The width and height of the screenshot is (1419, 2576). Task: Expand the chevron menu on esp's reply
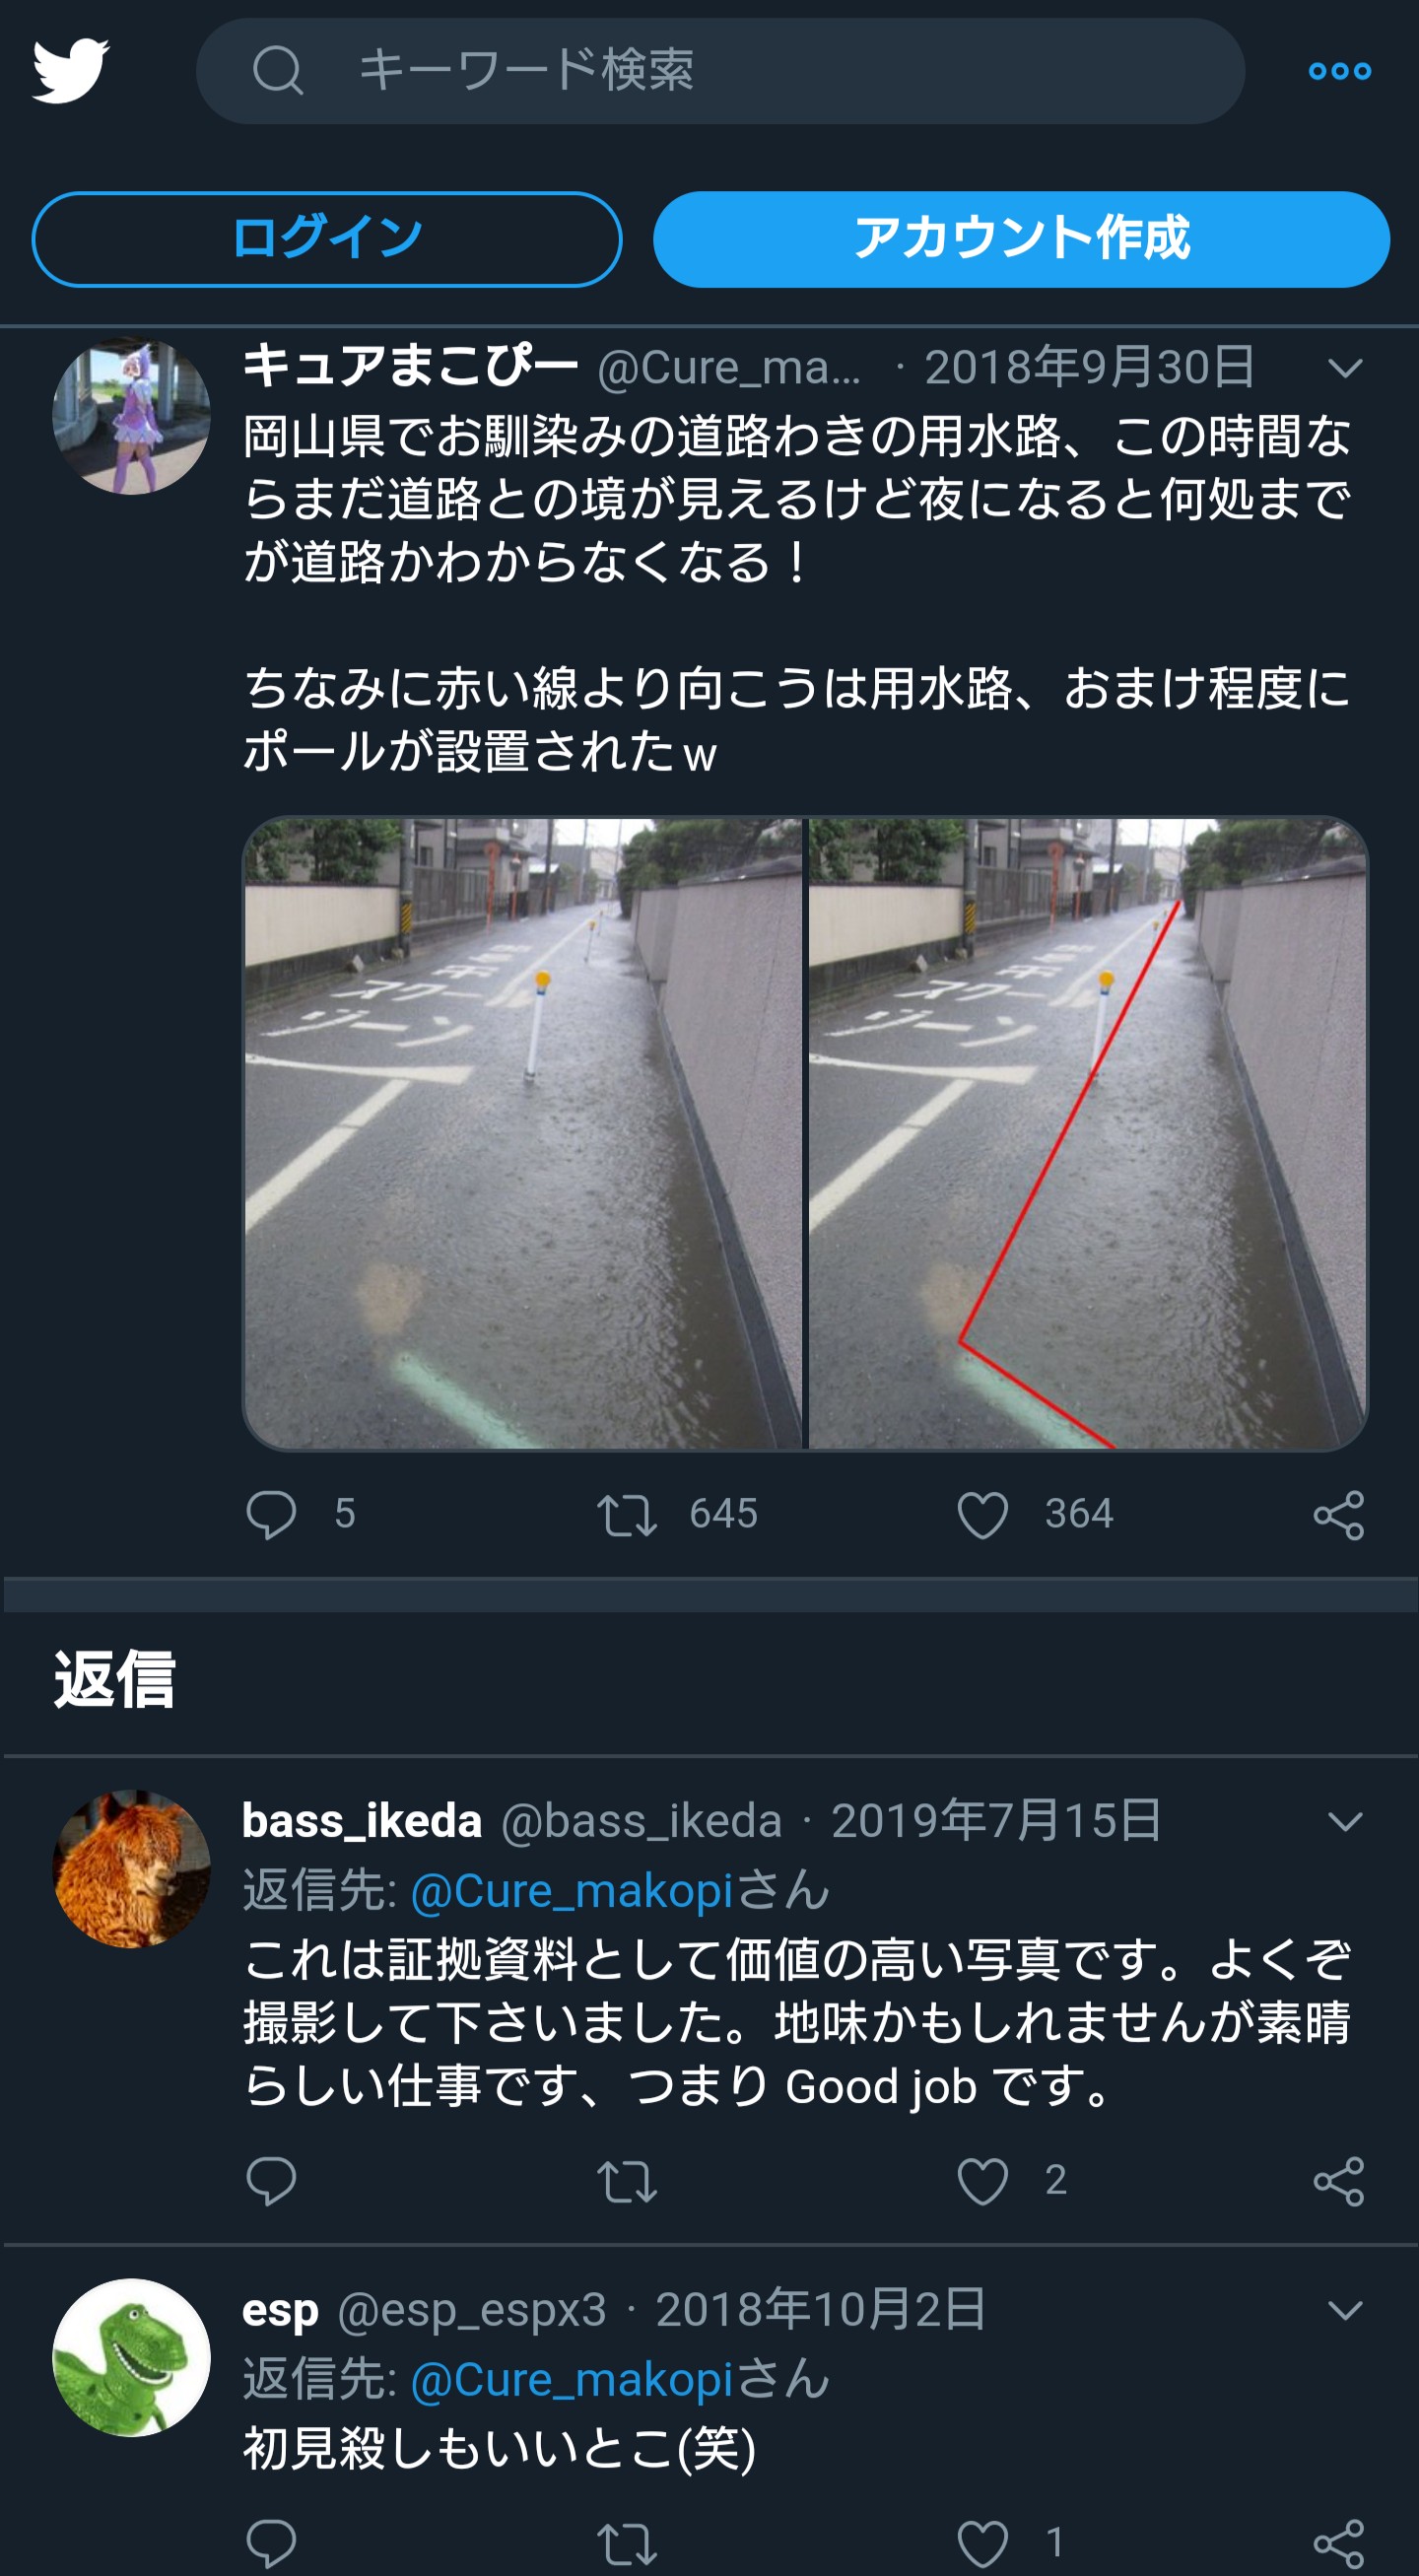click(x=1345, y=2310)
